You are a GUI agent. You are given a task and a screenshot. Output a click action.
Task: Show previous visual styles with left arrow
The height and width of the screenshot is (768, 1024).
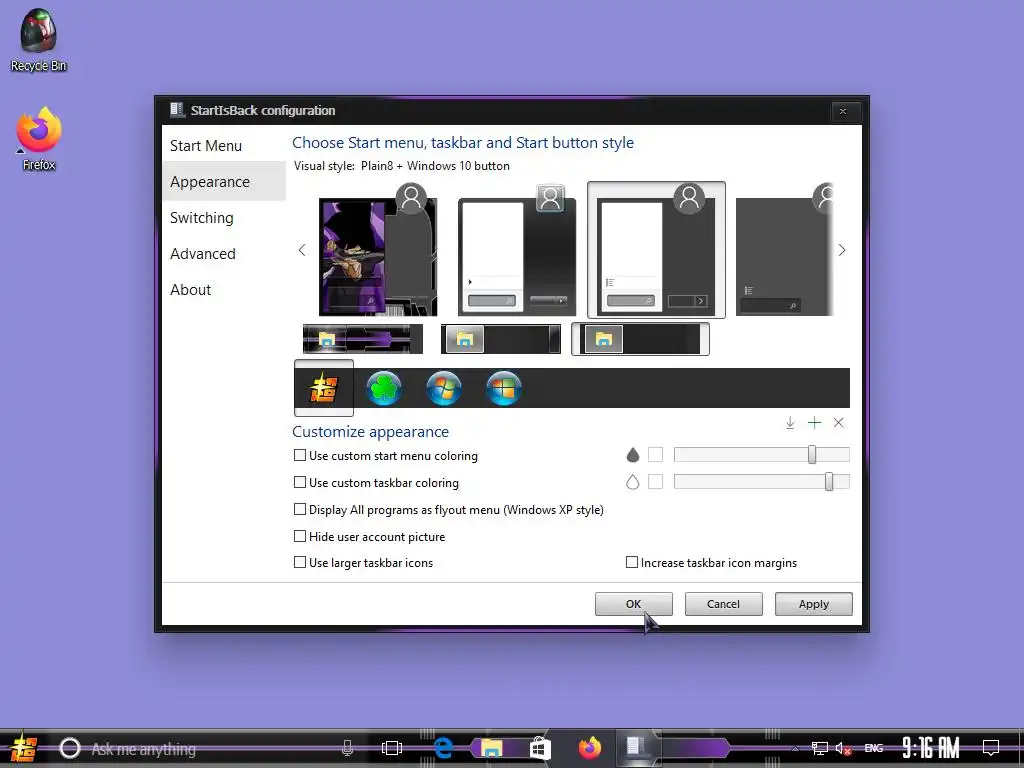tap(302, 250)
